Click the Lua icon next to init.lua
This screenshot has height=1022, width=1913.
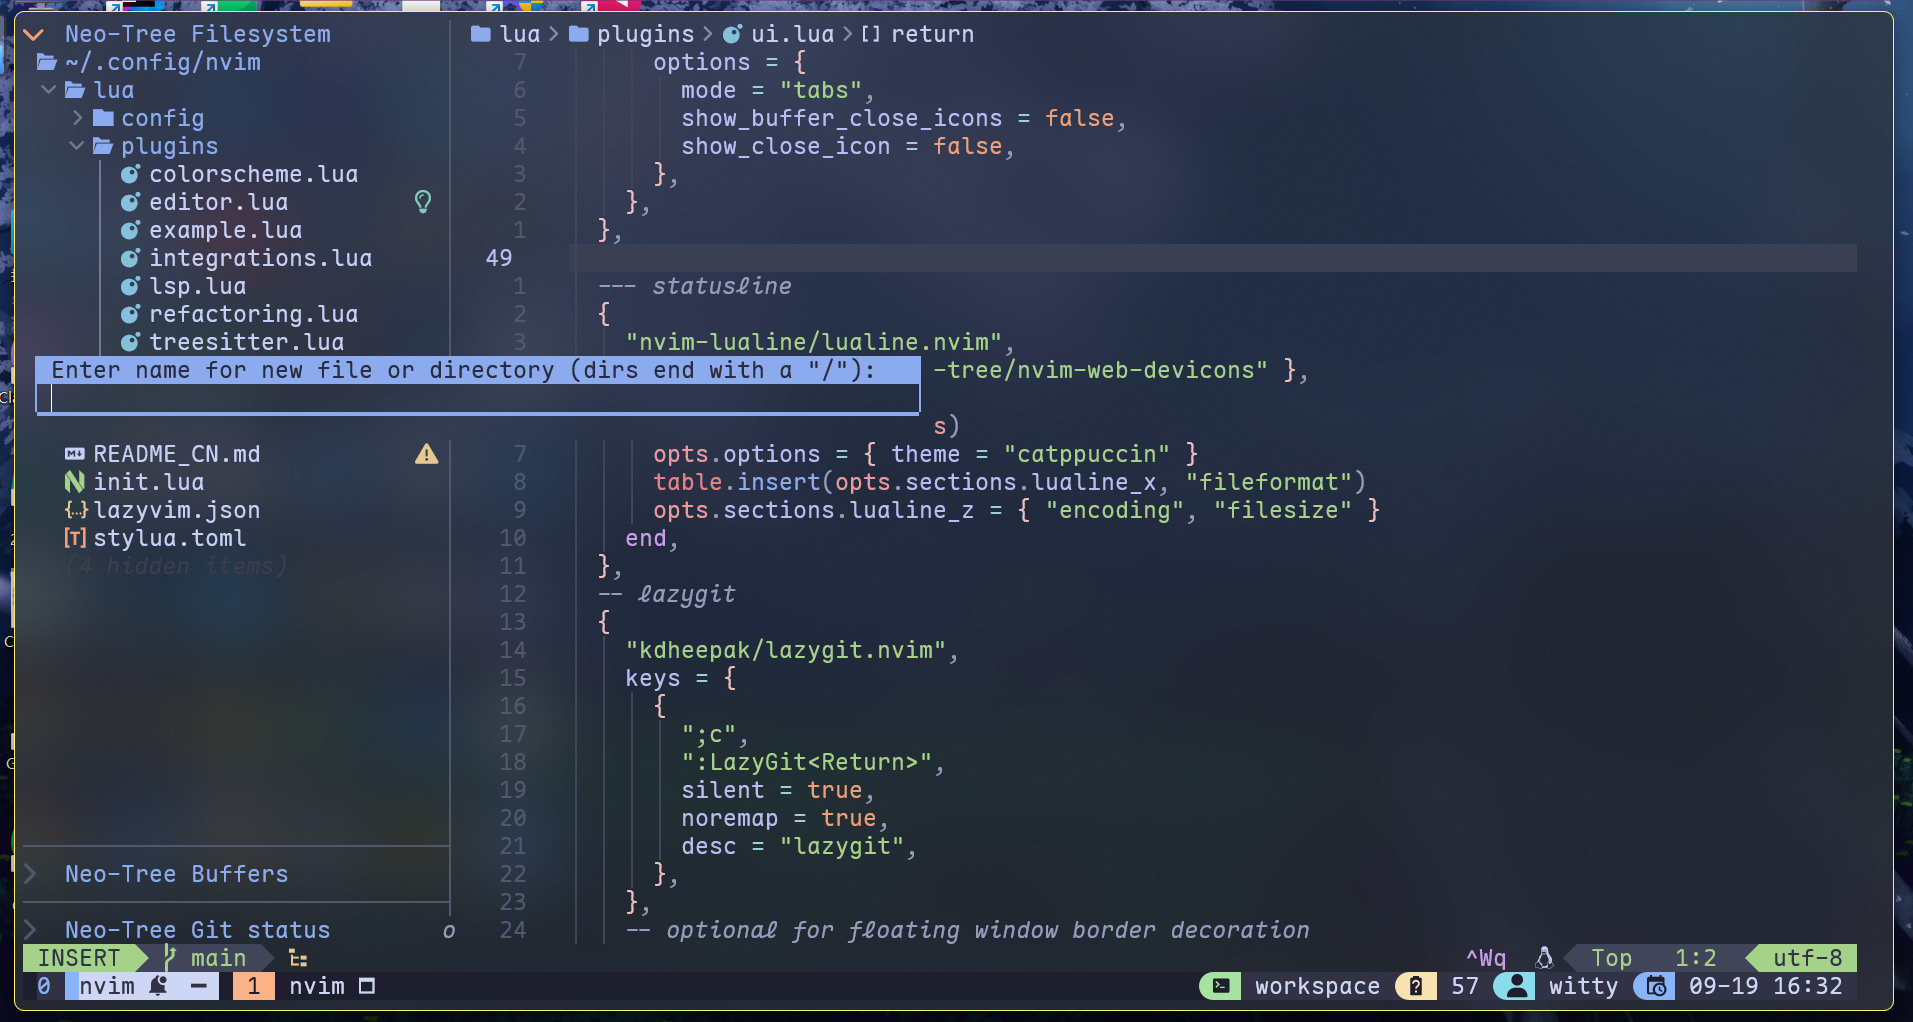(74, 481)
